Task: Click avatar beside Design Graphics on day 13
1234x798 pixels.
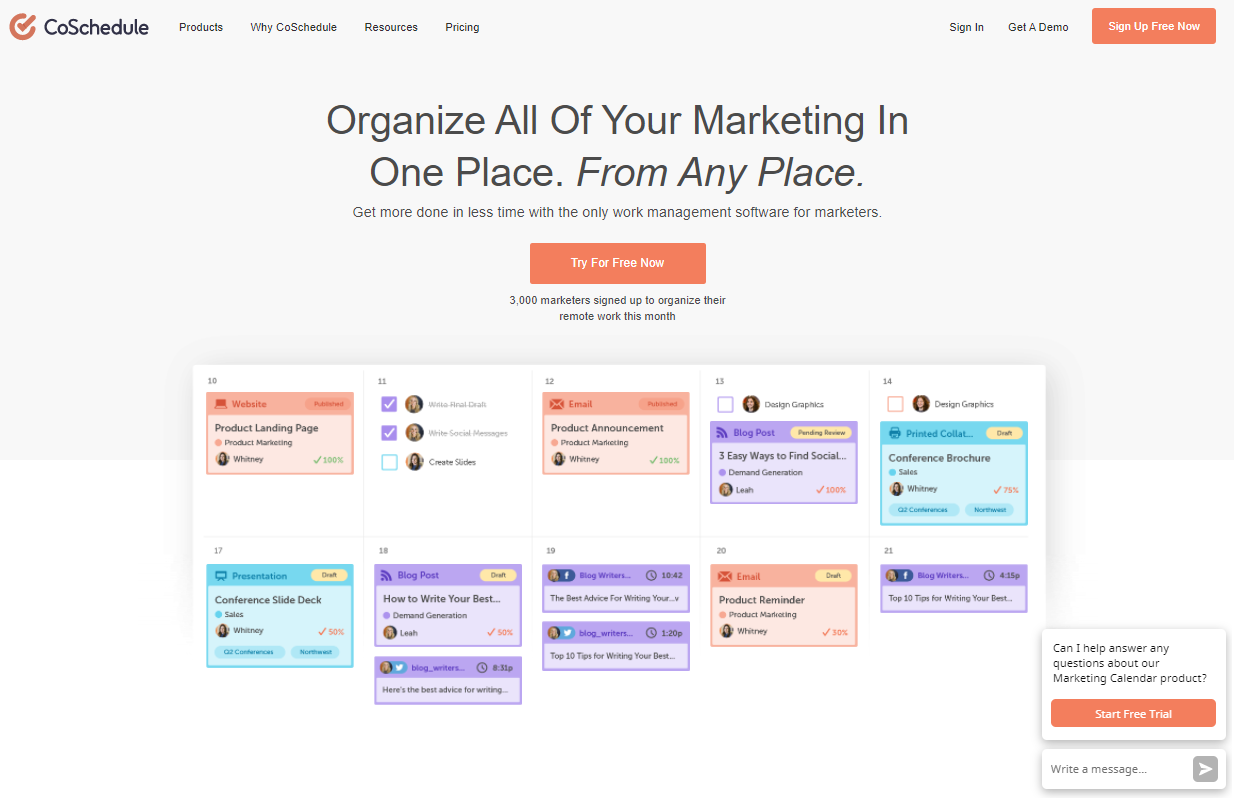Action: pos(751,404)
